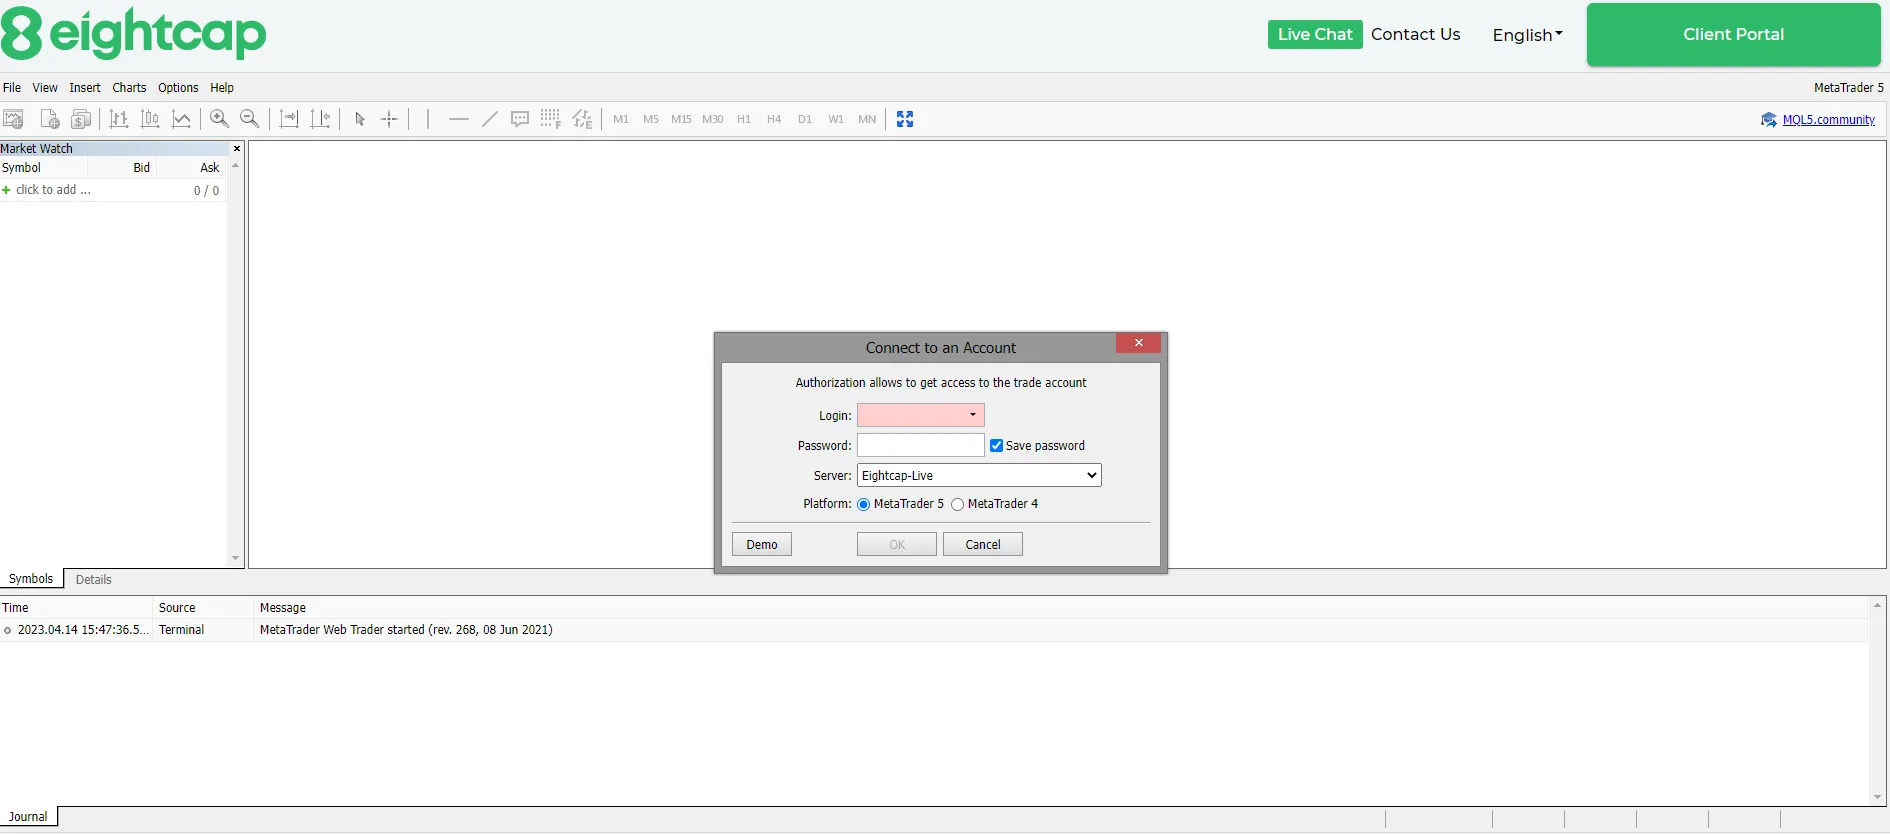Image resolution: width=1890 pixels, height=834 pixels.
Task: Select the trendline drawing tool
Action: (x=489, y=119)
